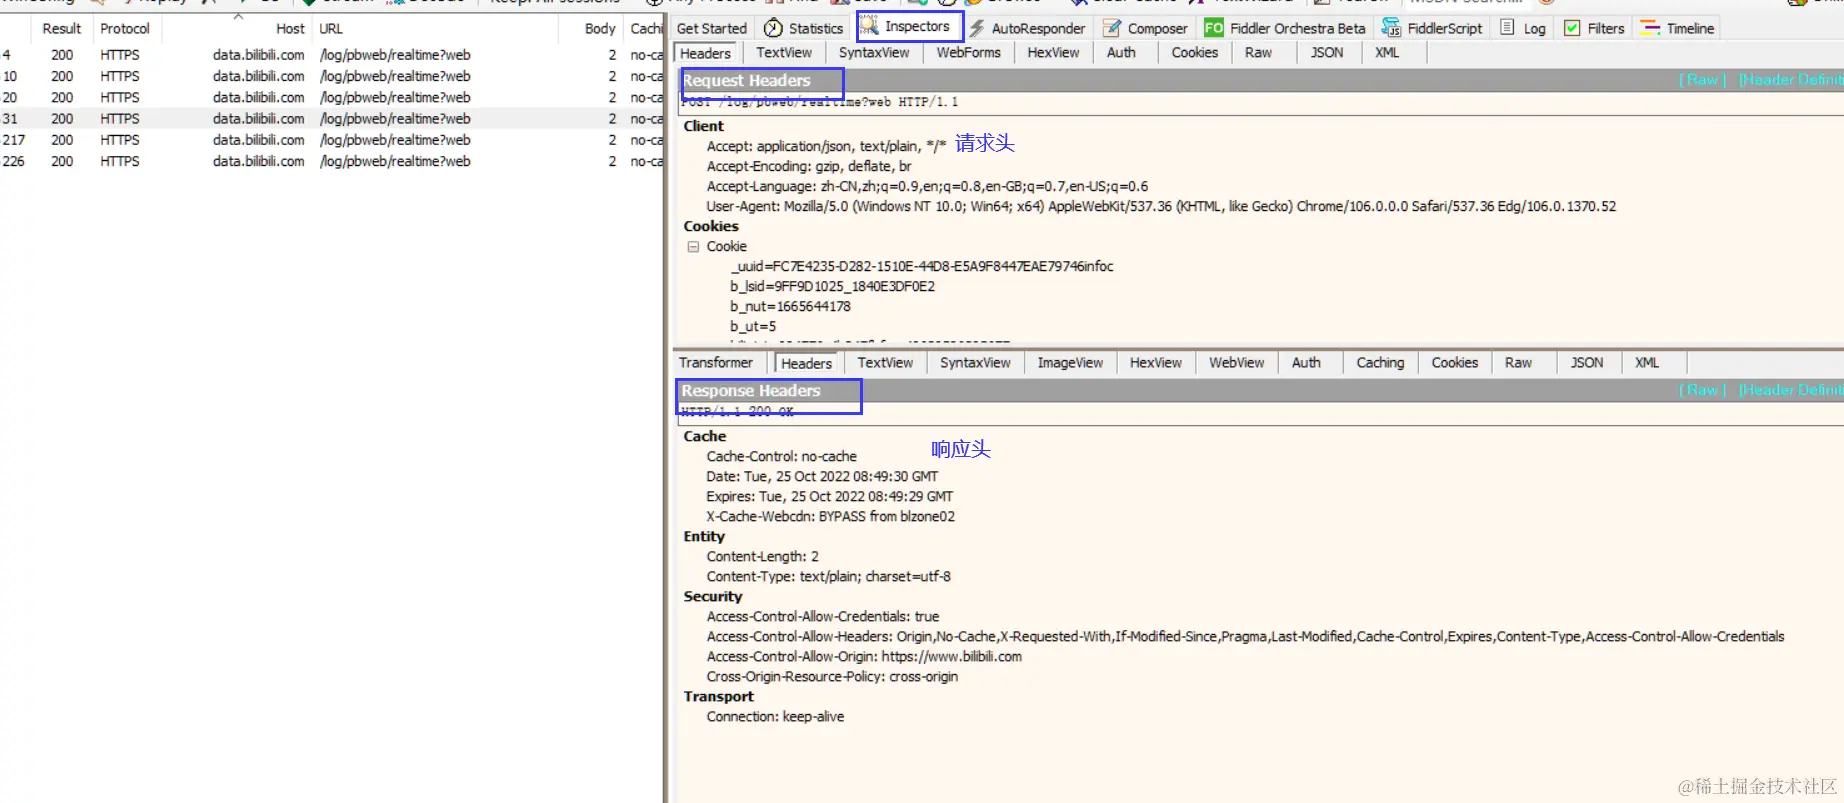1844x803 pixels.
Task: Click the Raw link in Response Headers bar
Action: click(x=1702, y=390)
